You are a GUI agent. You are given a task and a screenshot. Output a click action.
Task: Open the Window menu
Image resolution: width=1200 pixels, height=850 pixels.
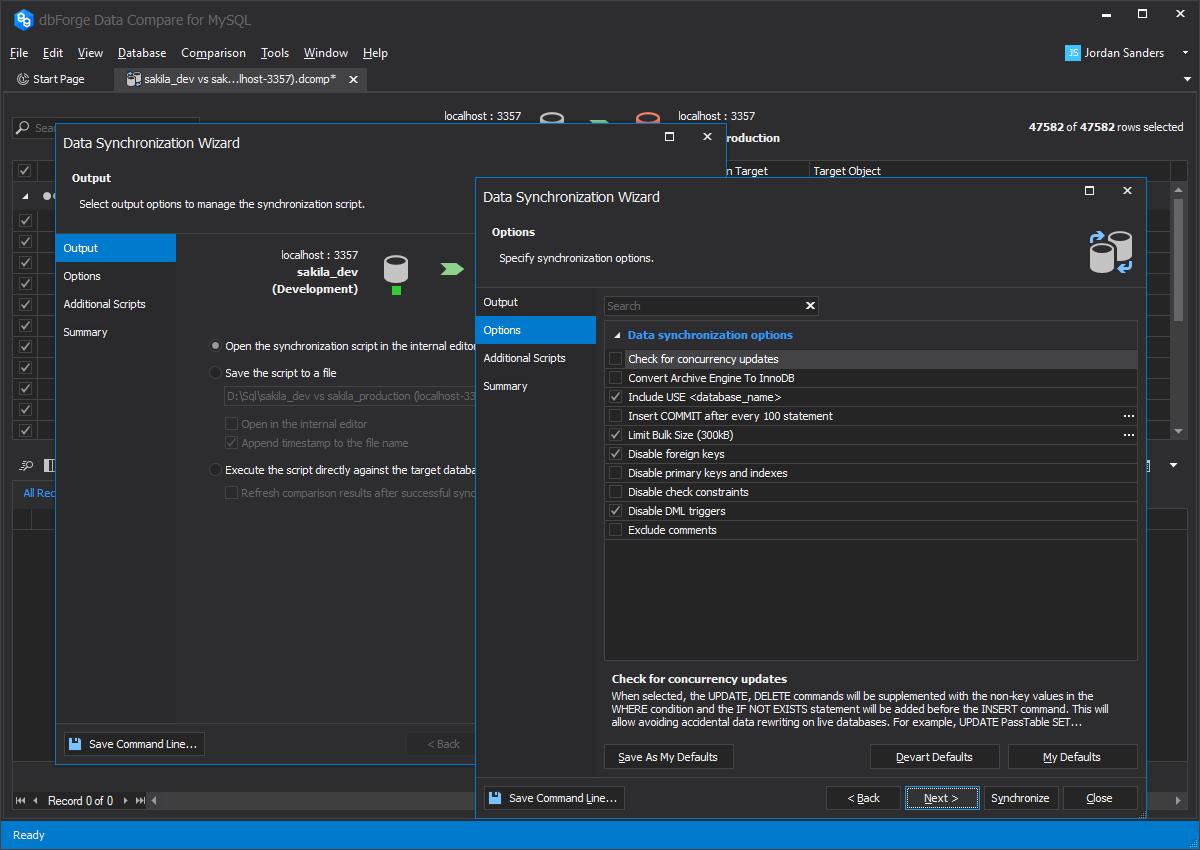[x=326, y=53]
